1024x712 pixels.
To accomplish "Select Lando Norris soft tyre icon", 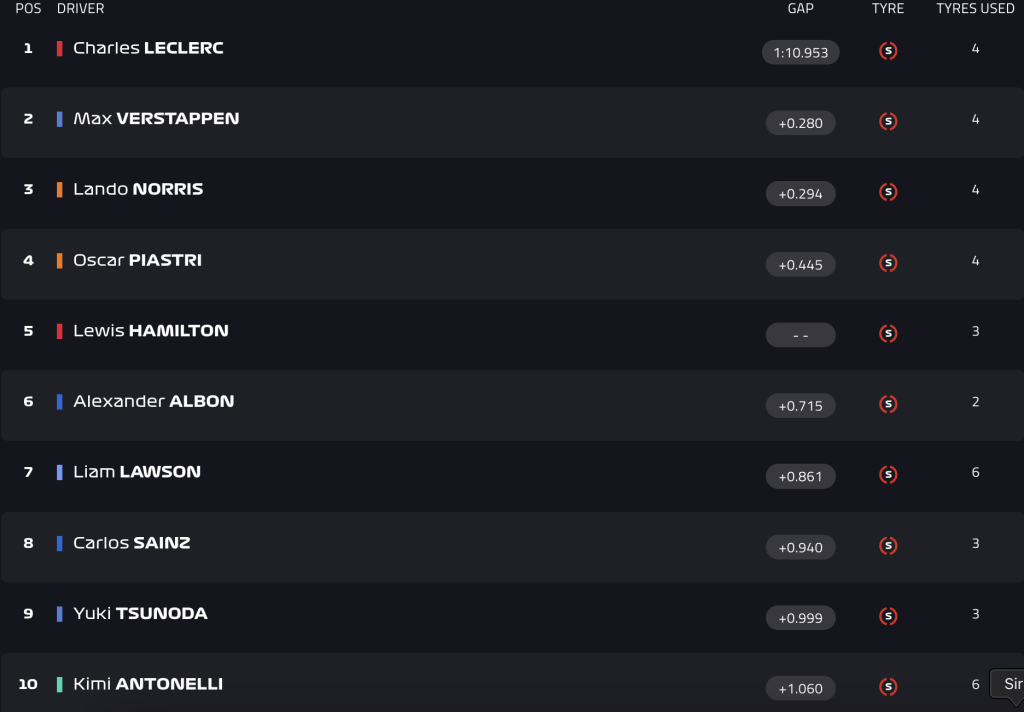I will 888,191.
